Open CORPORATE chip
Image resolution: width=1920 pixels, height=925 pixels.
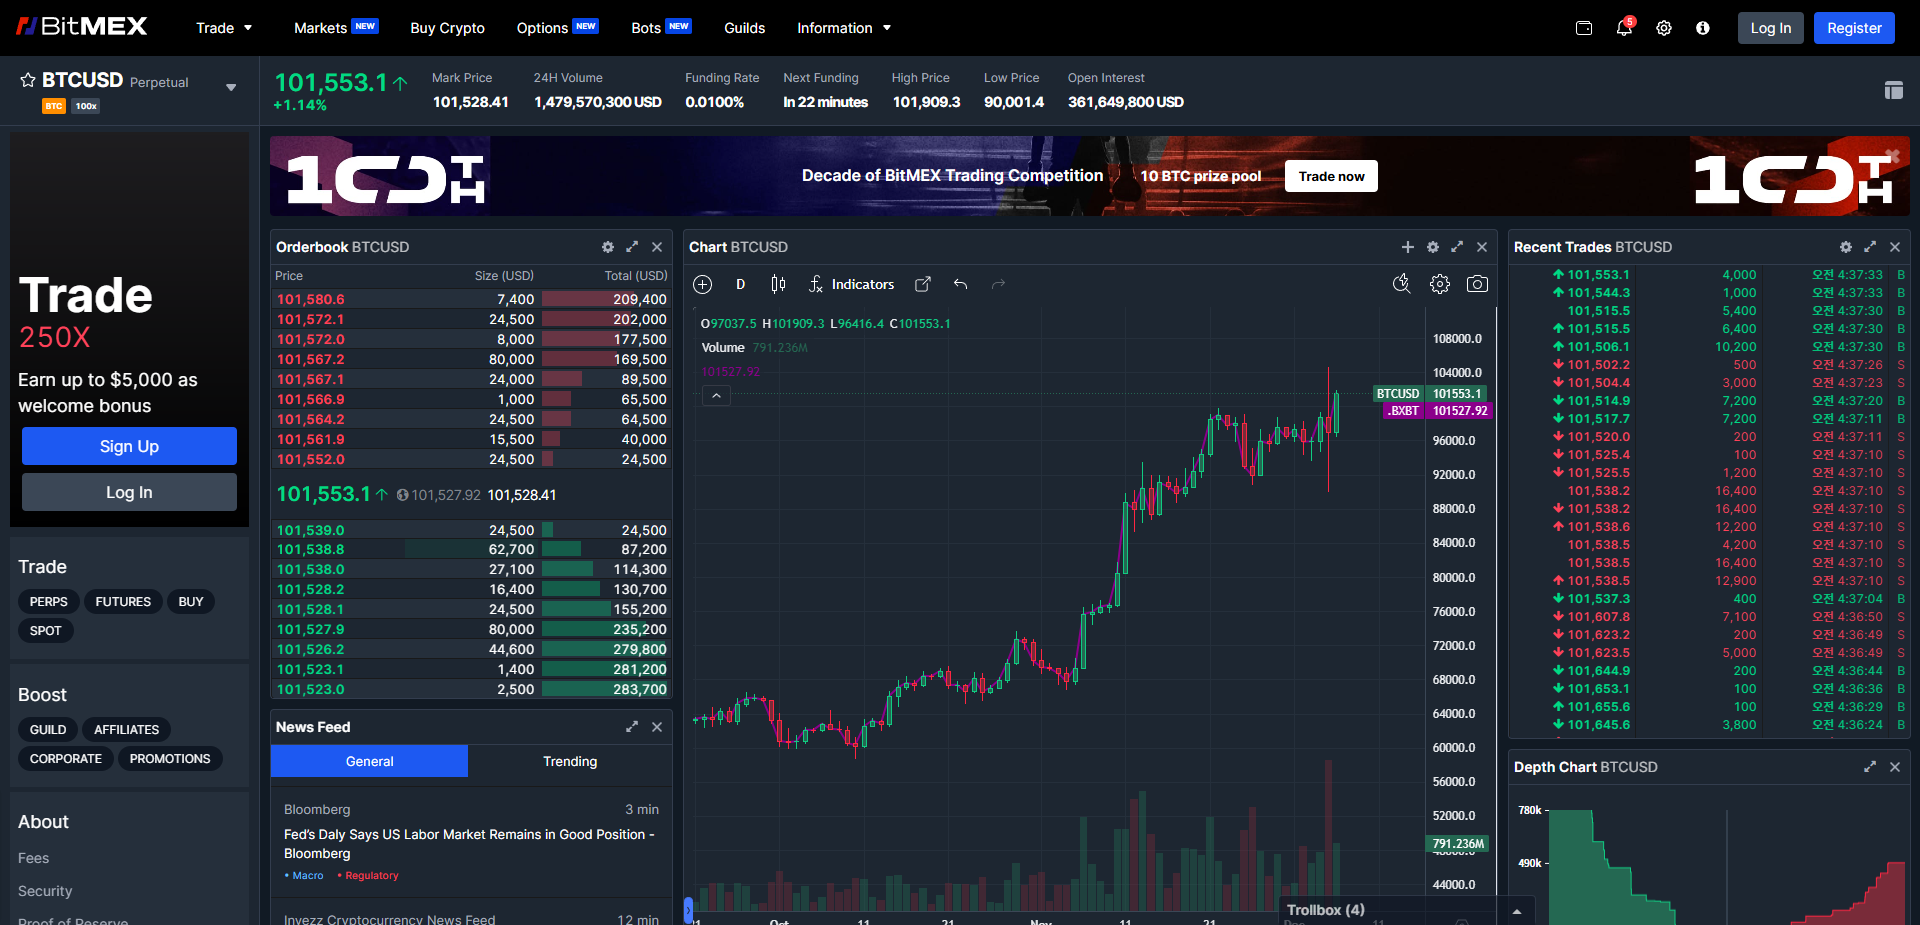[x=65, y=759]
